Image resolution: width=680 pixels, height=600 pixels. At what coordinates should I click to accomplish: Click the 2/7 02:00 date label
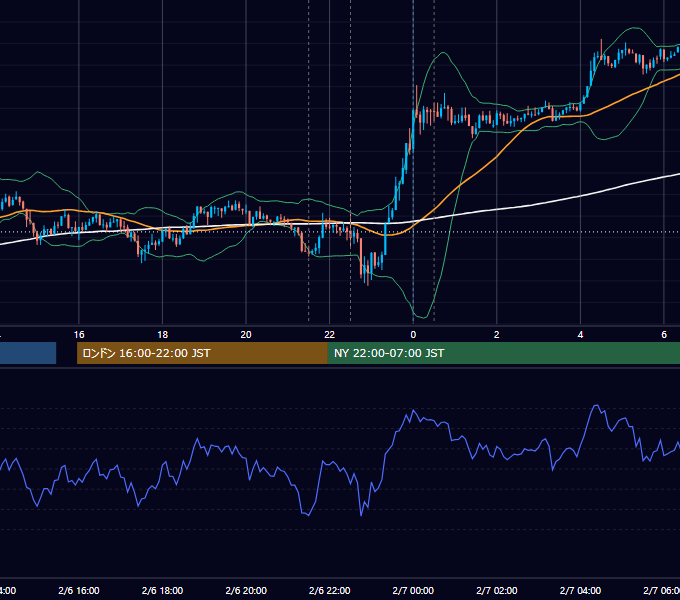coord(497,590)
